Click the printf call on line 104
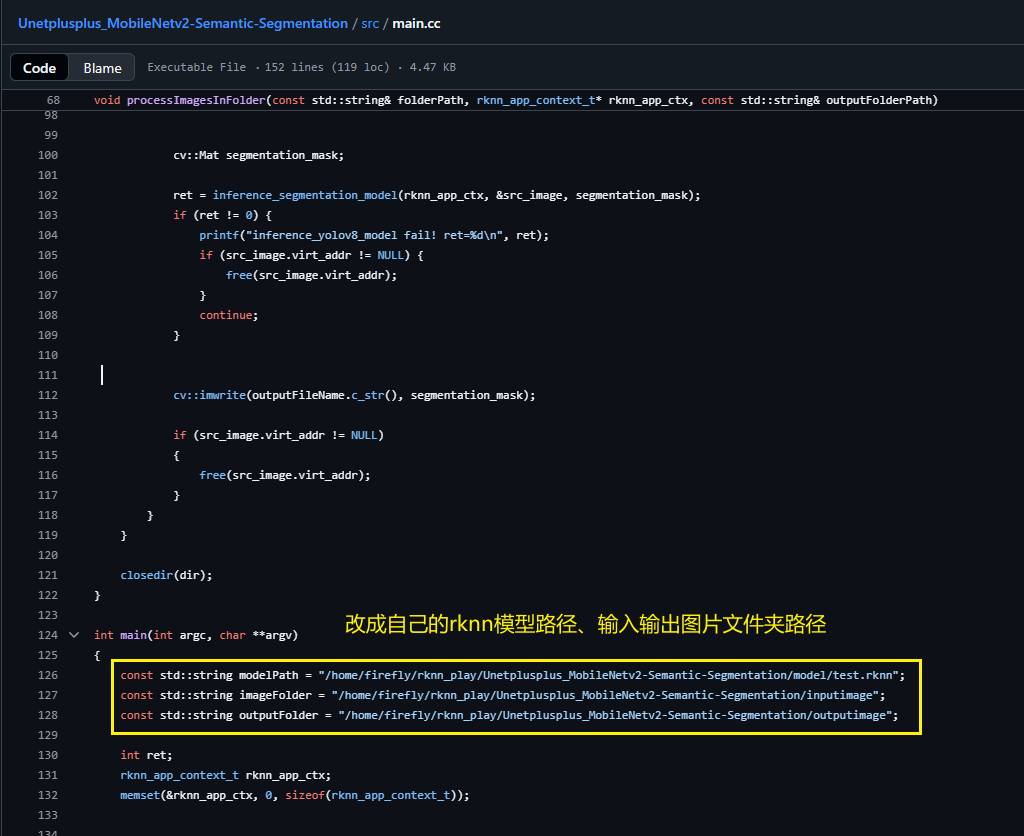Screen dimensions: 1024x836 tap(219, 235)
